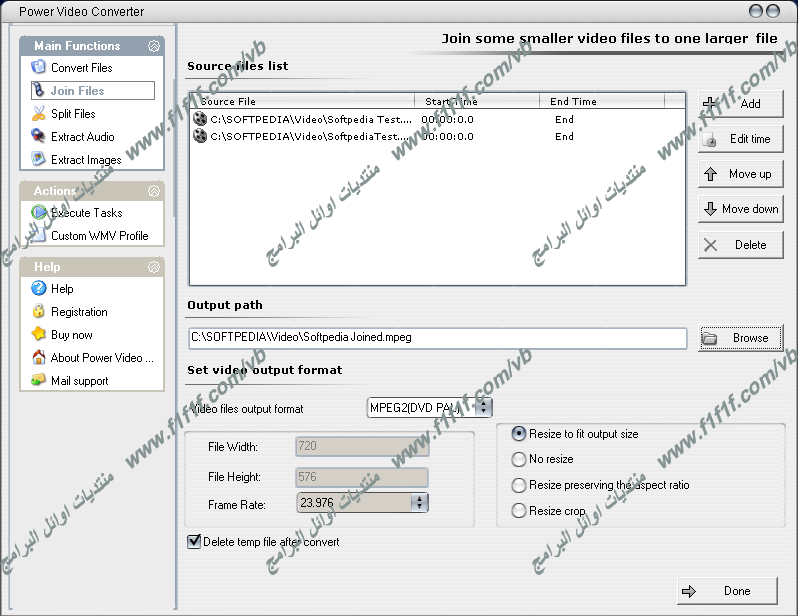Select Resize to fit output size
Viewport: 798px width, 616px height.
pyautogui.click(x=519, y=434)
